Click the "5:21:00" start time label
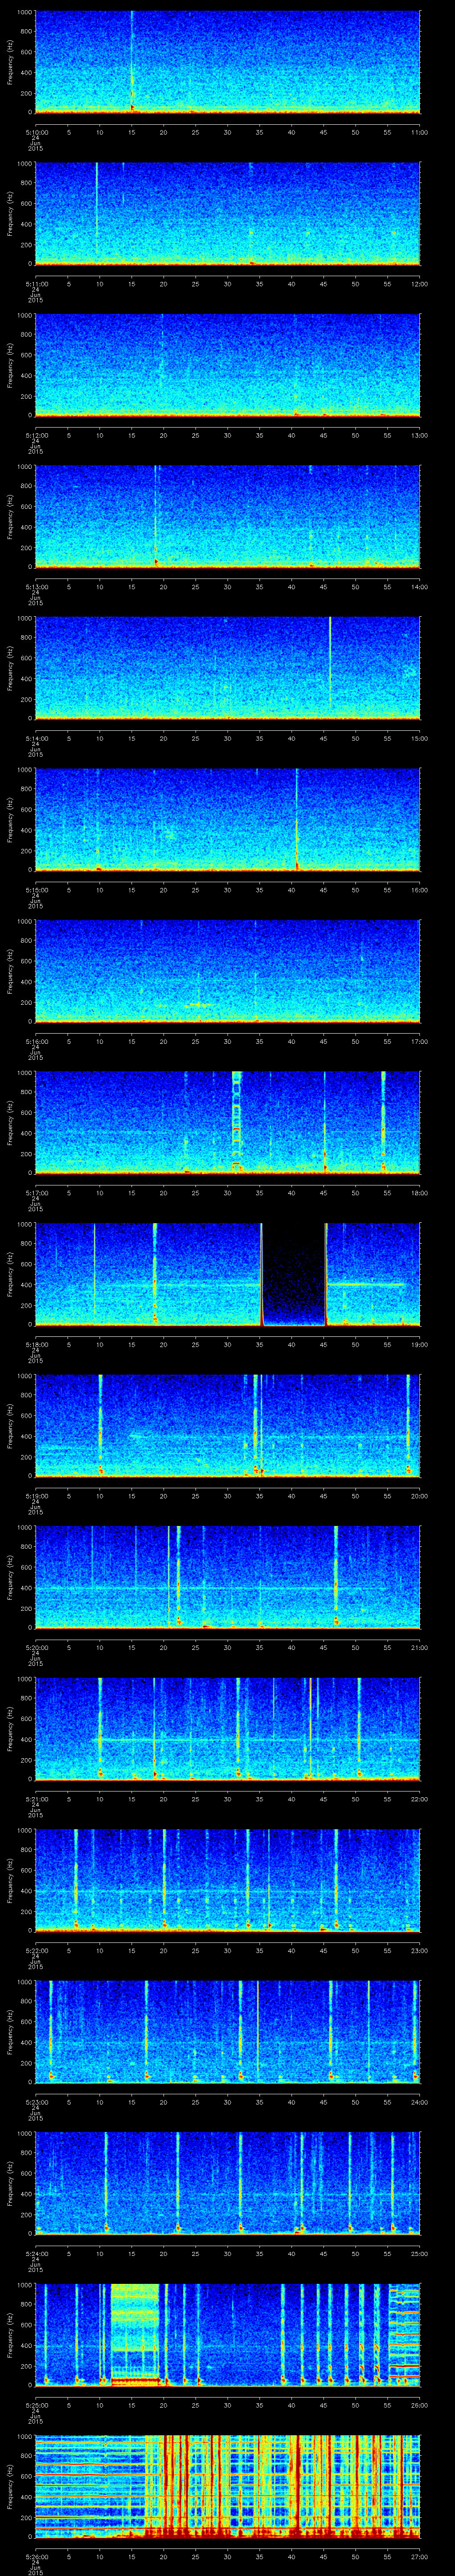Viewport: 455px width, 2576px height. click(36, 1798)
